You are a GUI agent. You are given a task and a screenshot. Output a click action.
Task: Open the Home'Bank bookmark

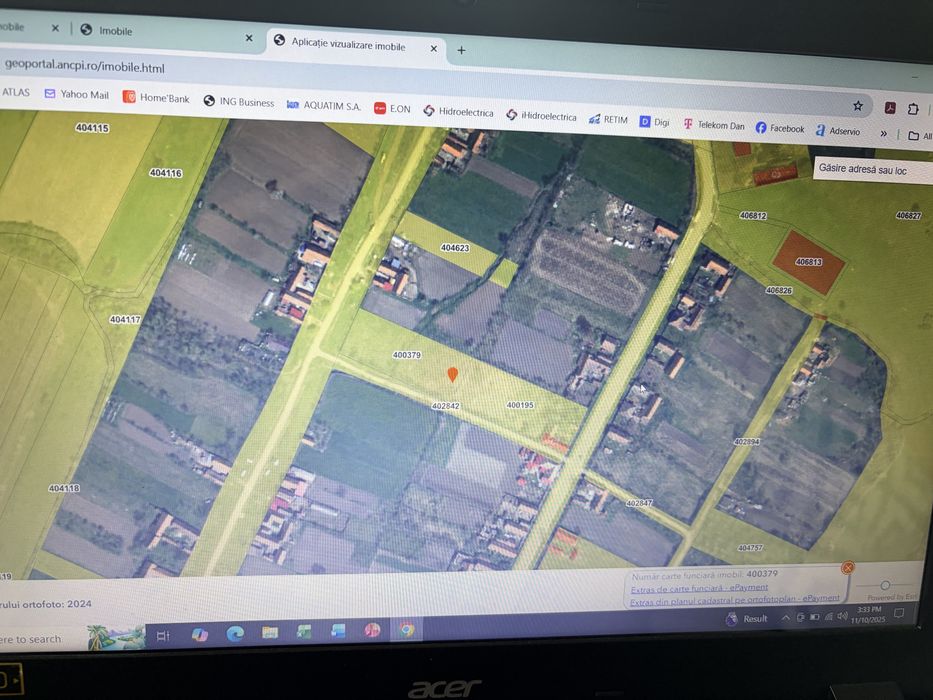(156, 98)
